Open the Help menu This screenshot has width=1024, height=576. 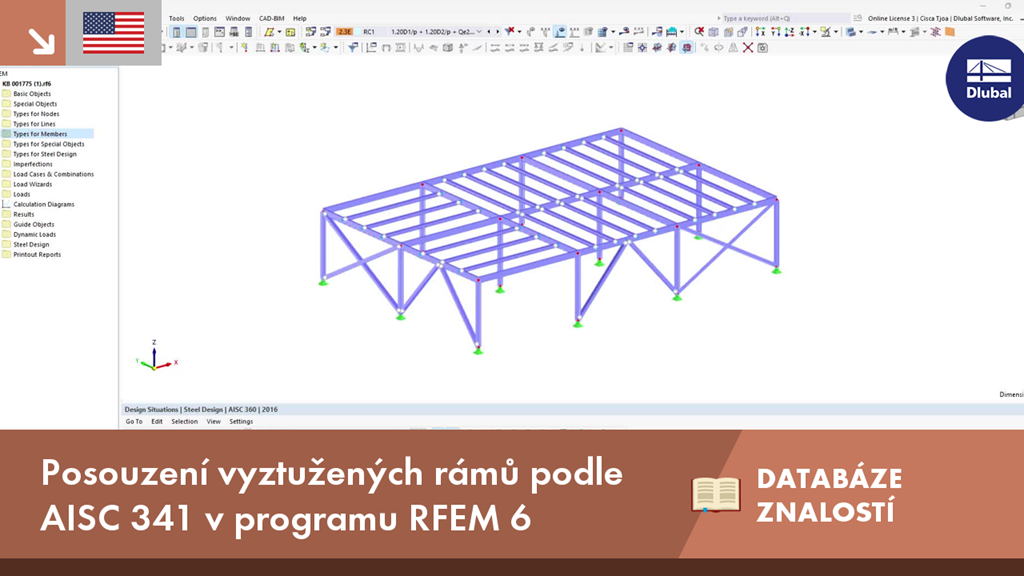coord(300,18)
